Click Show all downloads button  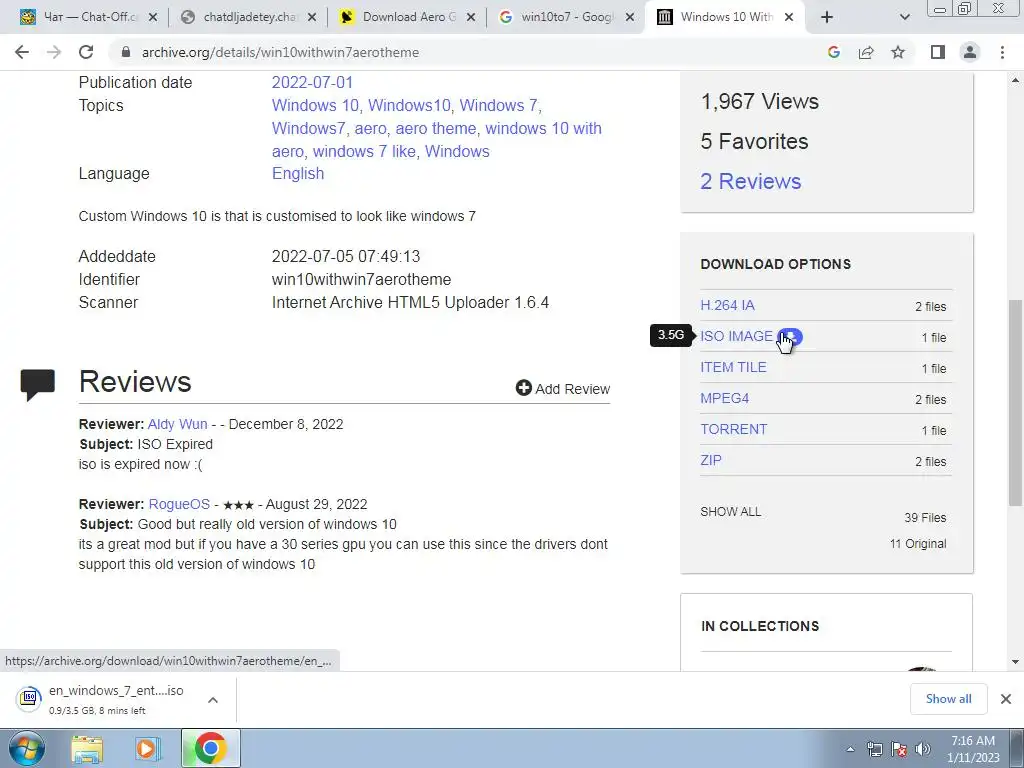pyautogui.click(x=948, y=699)
